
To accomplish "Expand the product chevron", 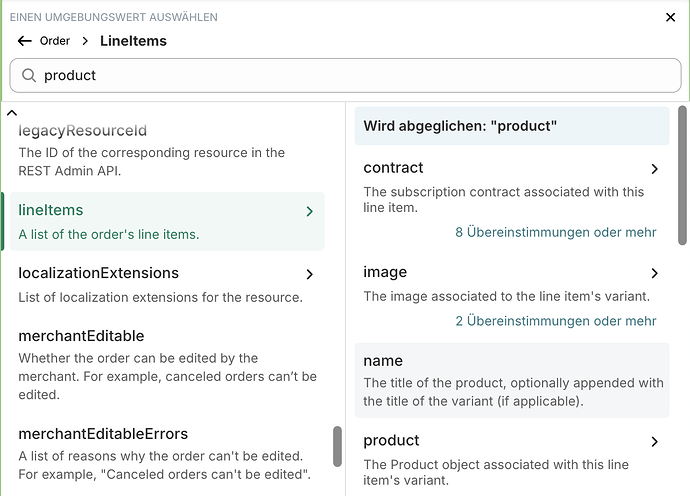I will [655, 441].
